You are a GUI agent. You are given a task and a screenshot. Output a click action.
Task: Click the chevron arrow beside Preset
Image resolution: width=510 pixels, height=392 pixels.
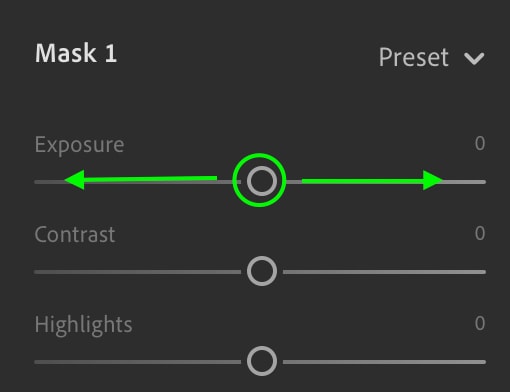point(474,59)
